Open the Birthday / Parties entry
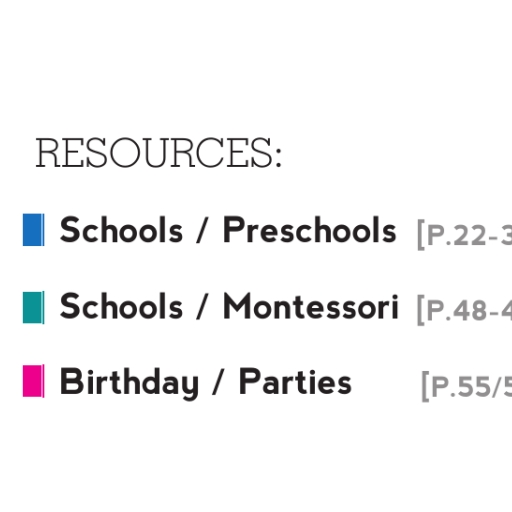Image resolution: width=512 pixels, height=512 pixels. 206,383
